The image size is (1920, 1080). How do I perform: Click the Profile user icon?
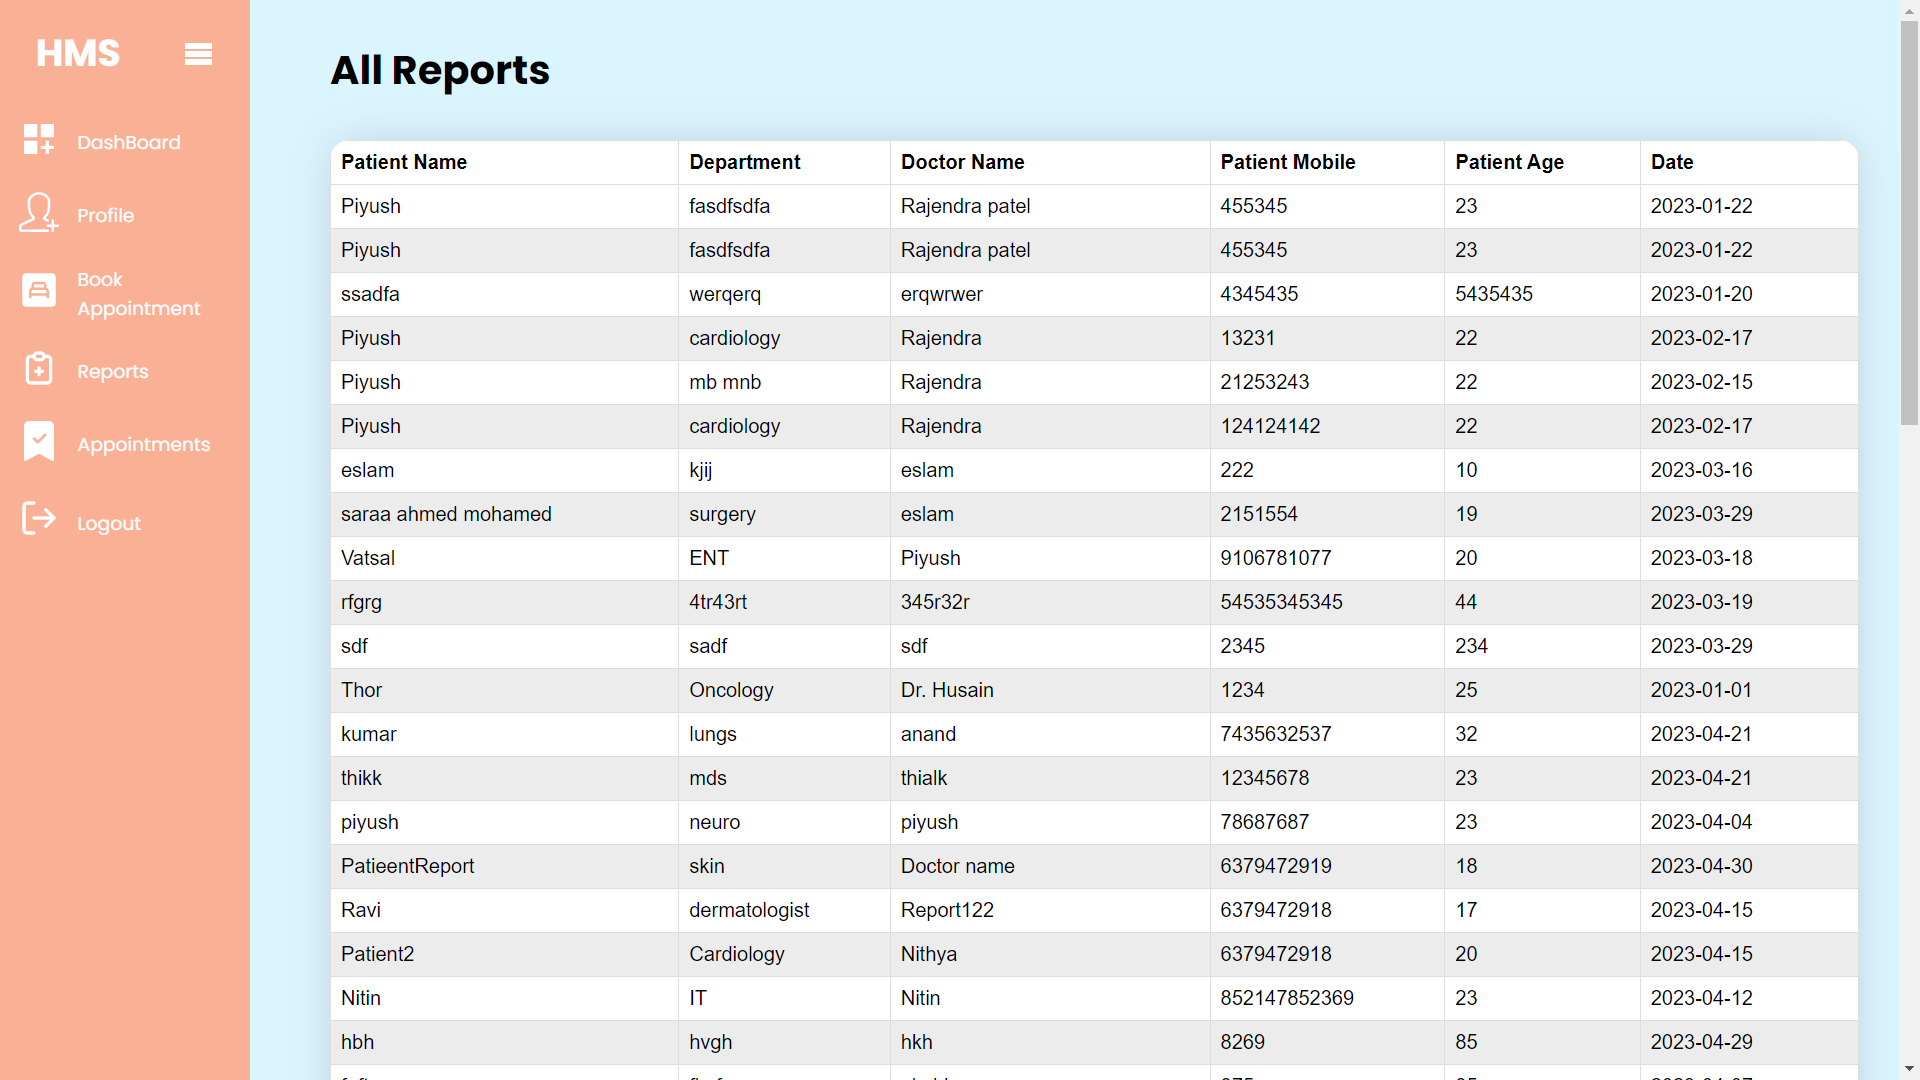[x=39, y=212]
